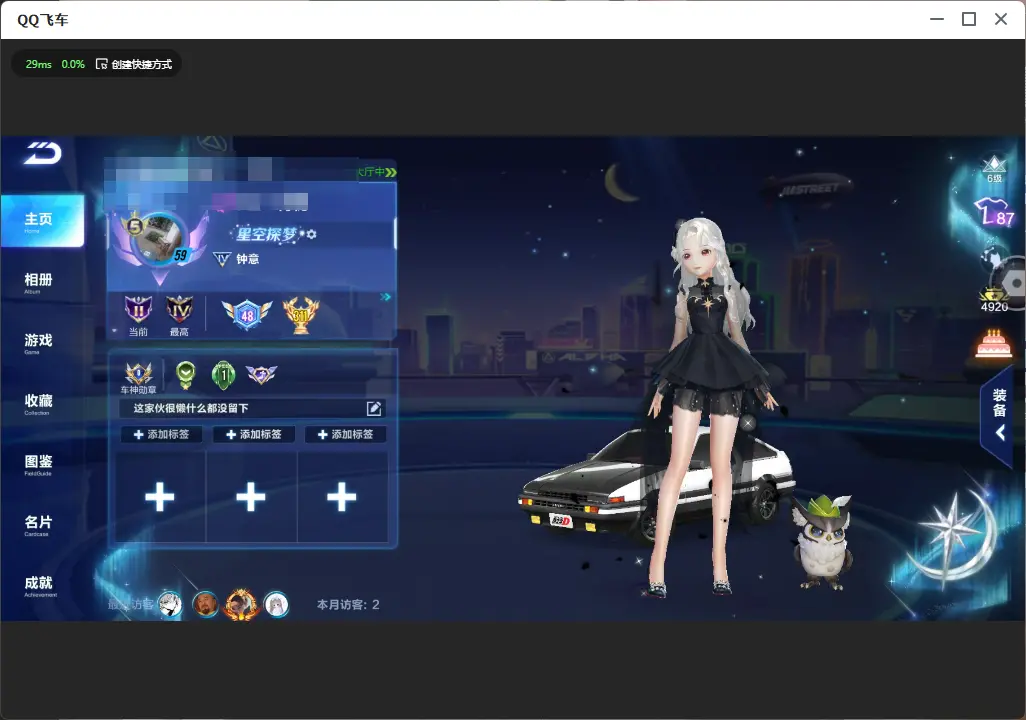Close the QQ飞车 window
The height and width of the screenshot is (720, 1026).
click(x=1001, y=20)
